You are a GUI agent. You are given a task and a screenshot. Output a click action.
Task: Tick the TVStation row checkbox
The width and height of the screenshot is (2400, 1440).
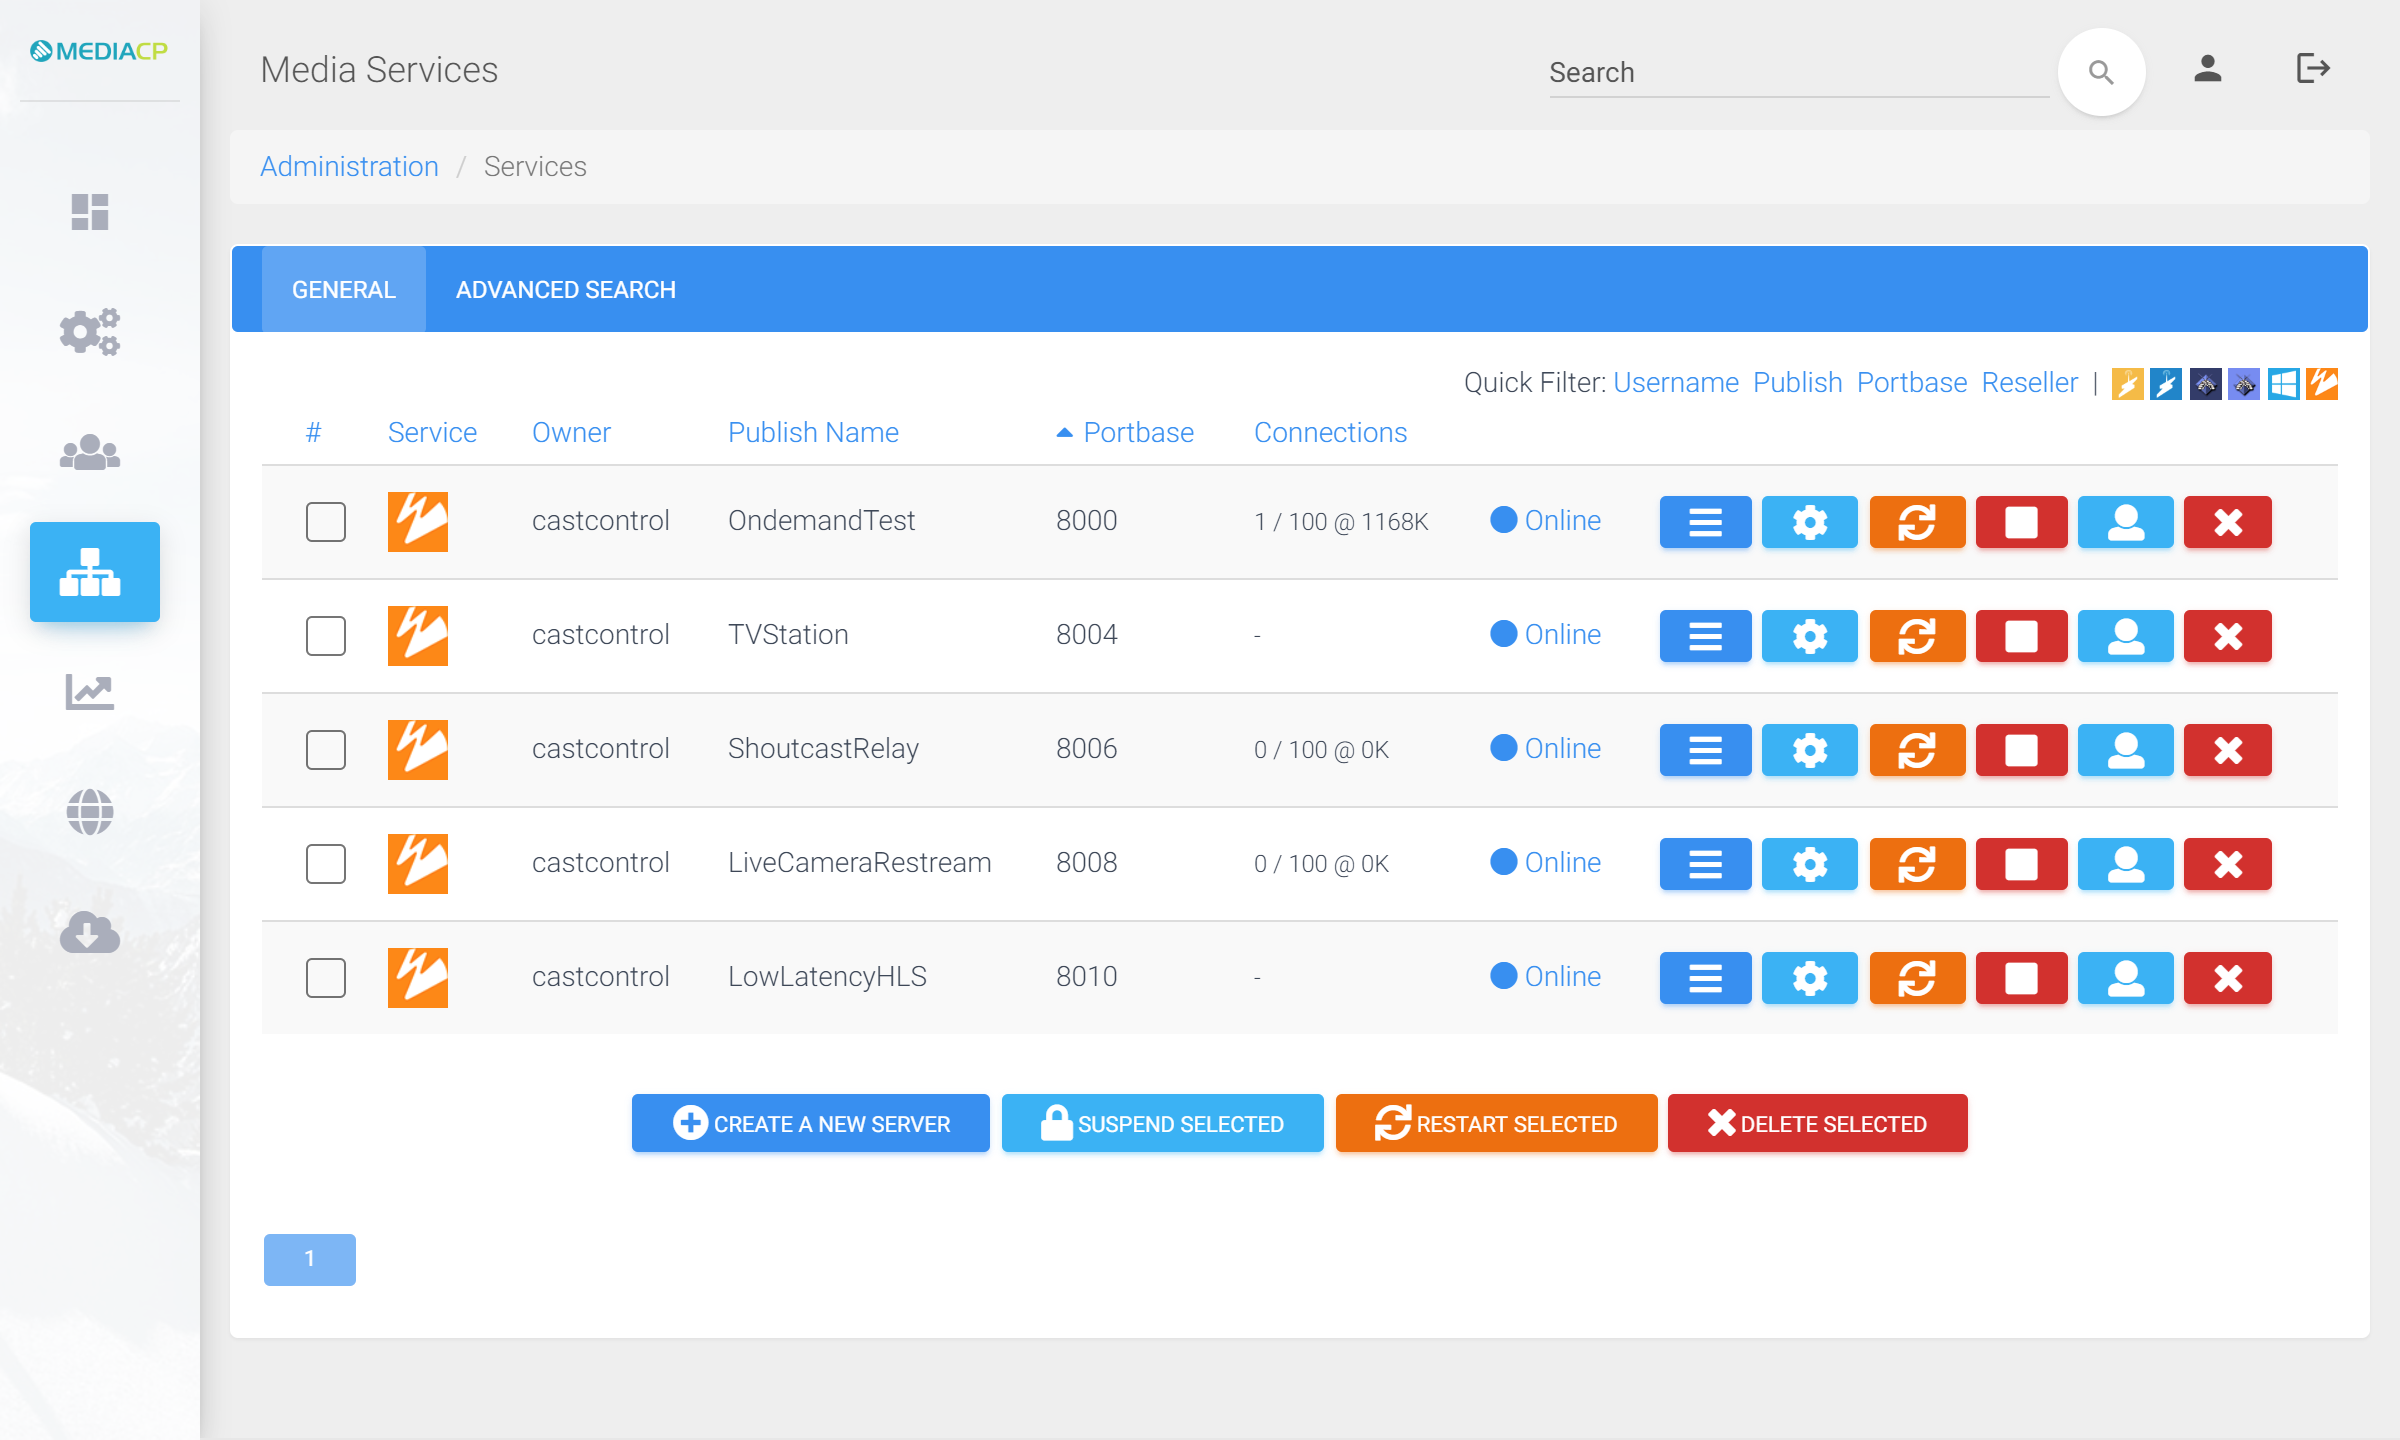(326, 636)
